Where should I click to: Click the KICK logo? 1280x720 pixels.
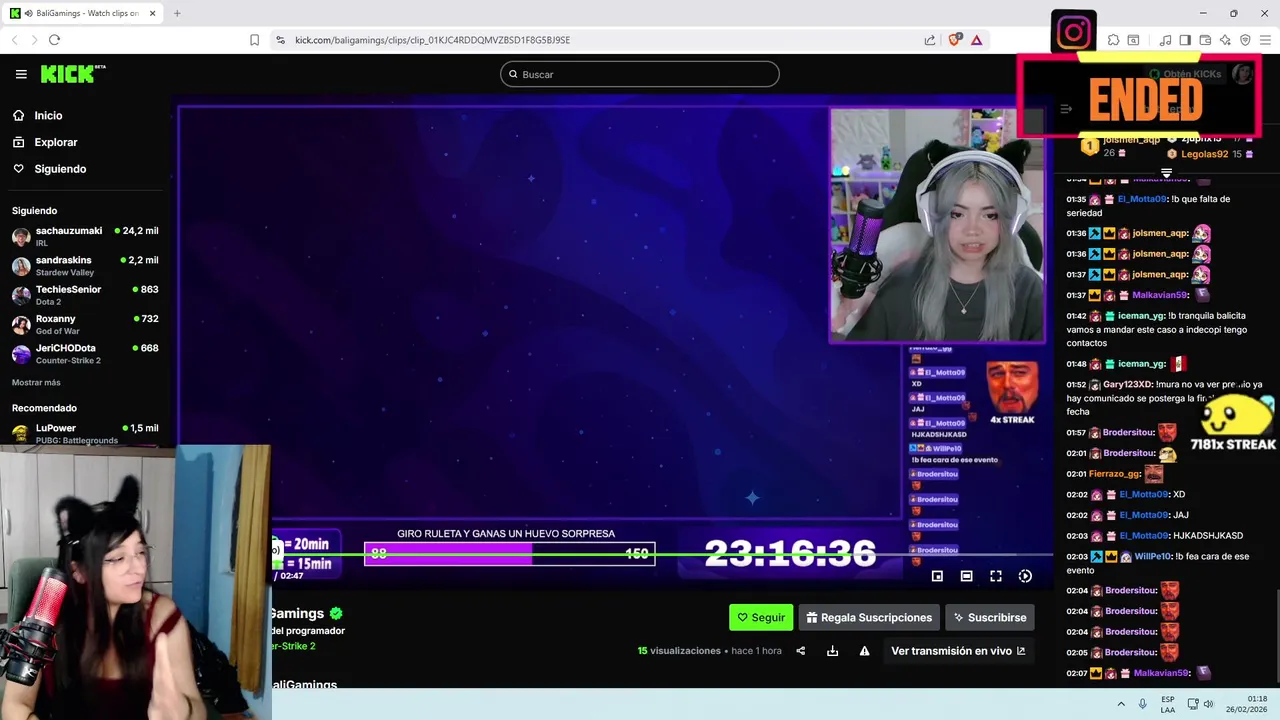73,74
